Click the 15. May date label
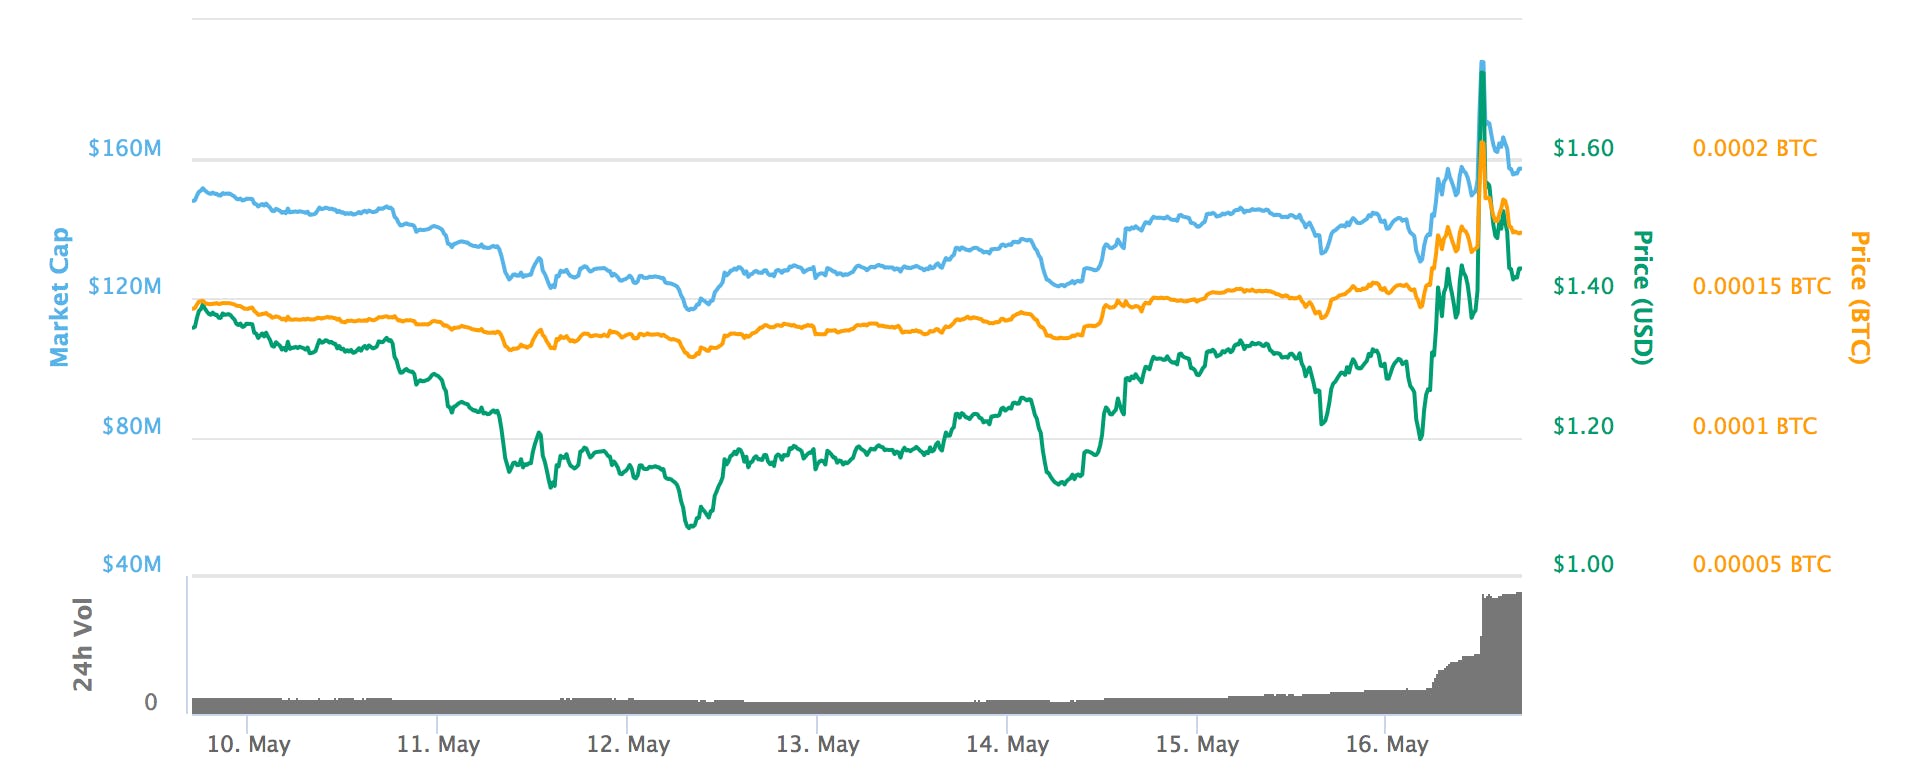The height and width of the screenshot is (770, 1906). point(1197,744)
